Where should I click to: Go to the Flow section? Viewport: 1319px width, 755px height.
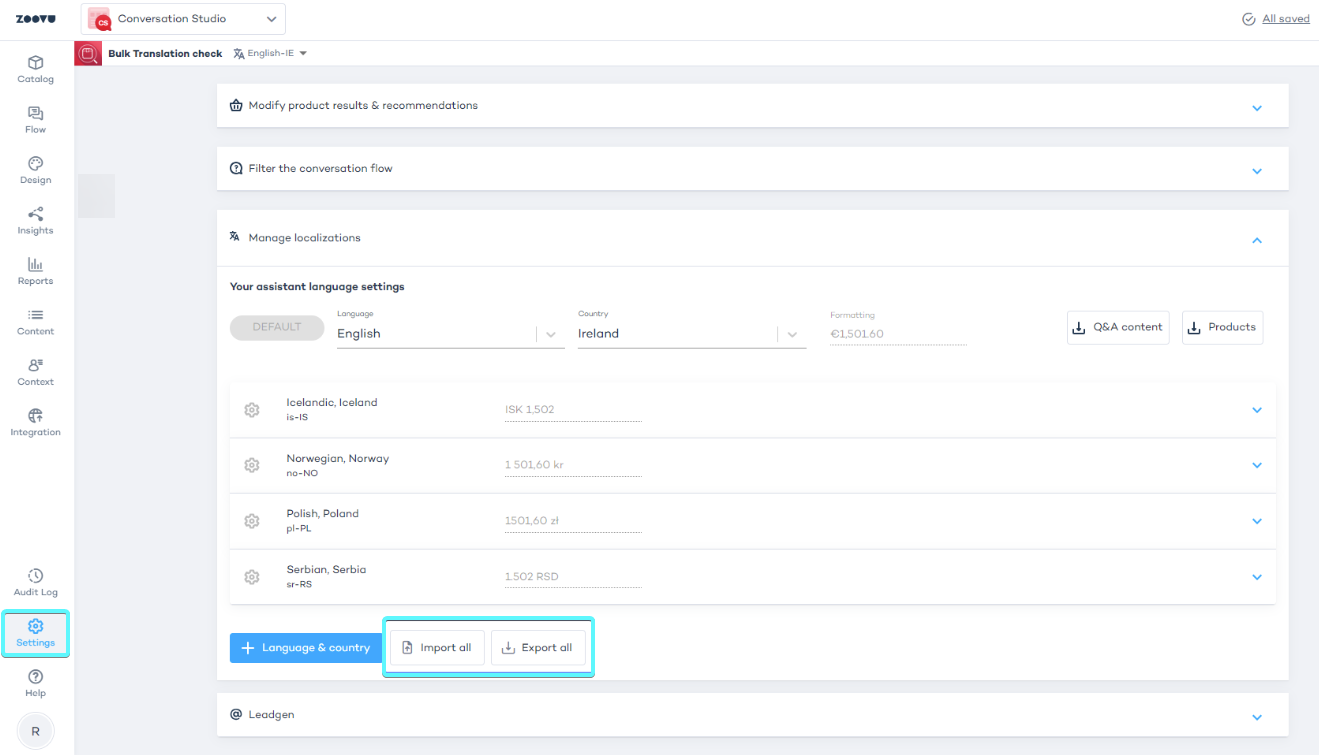(x=35, y=120)
